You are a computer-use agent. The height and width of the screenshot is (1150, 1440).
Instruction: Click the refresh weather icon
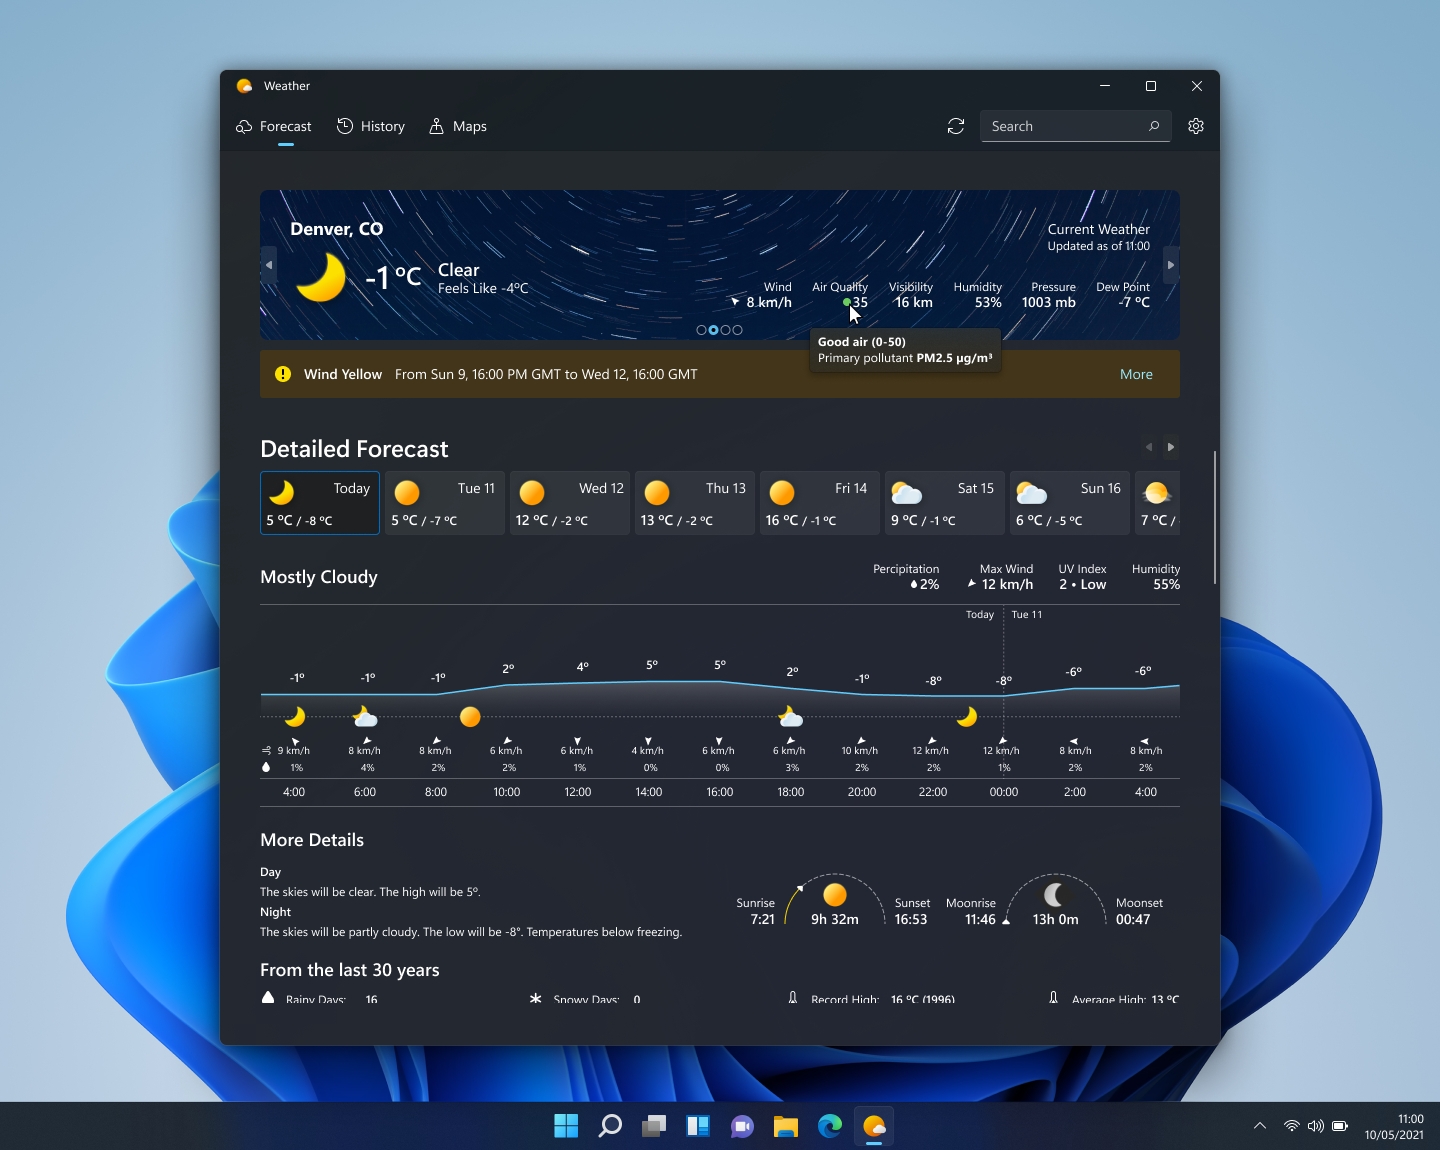[x=956, y=126]
